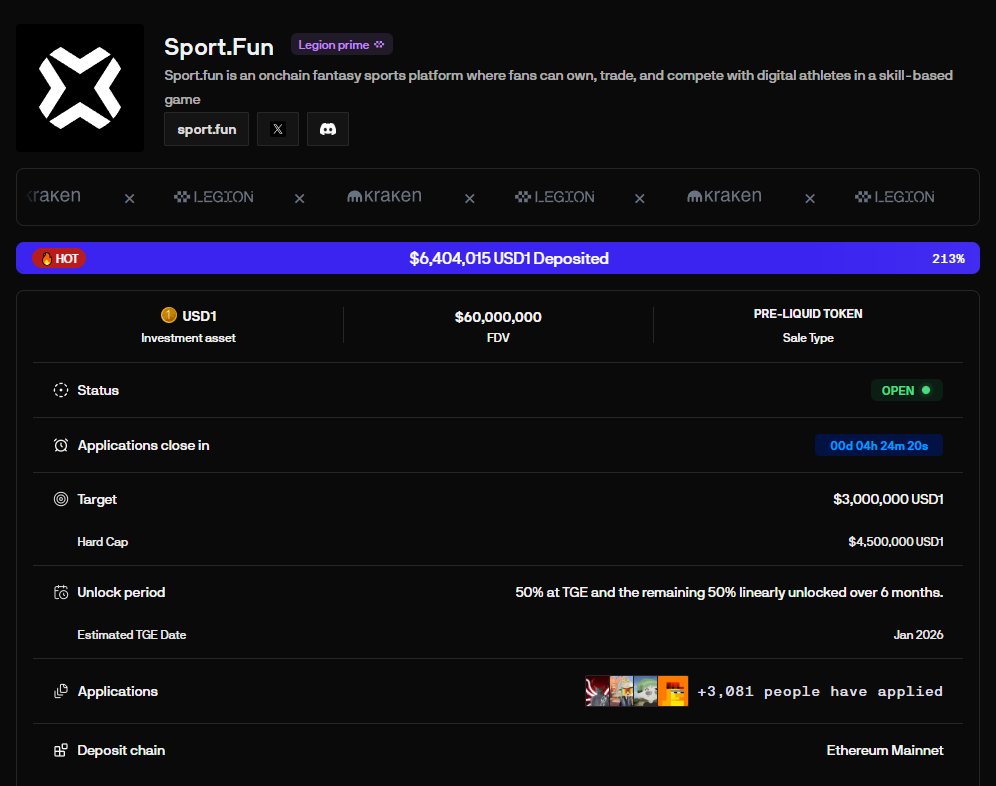
Task: Click the USD1 deposited progress bar
Action: click(508, 258)
